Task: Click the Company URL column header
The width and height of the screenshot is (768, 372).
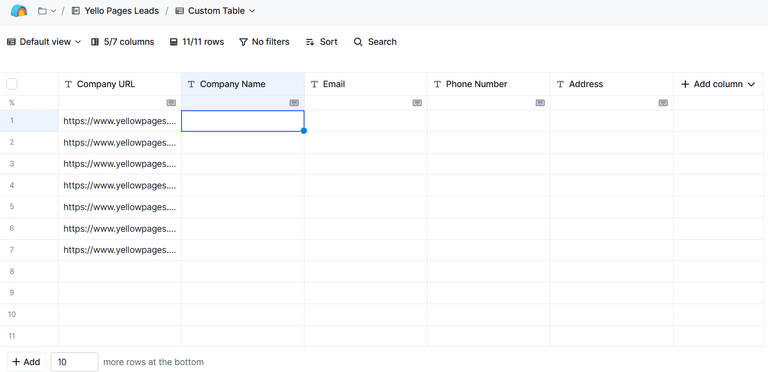Action: click(x=120, y=84)
